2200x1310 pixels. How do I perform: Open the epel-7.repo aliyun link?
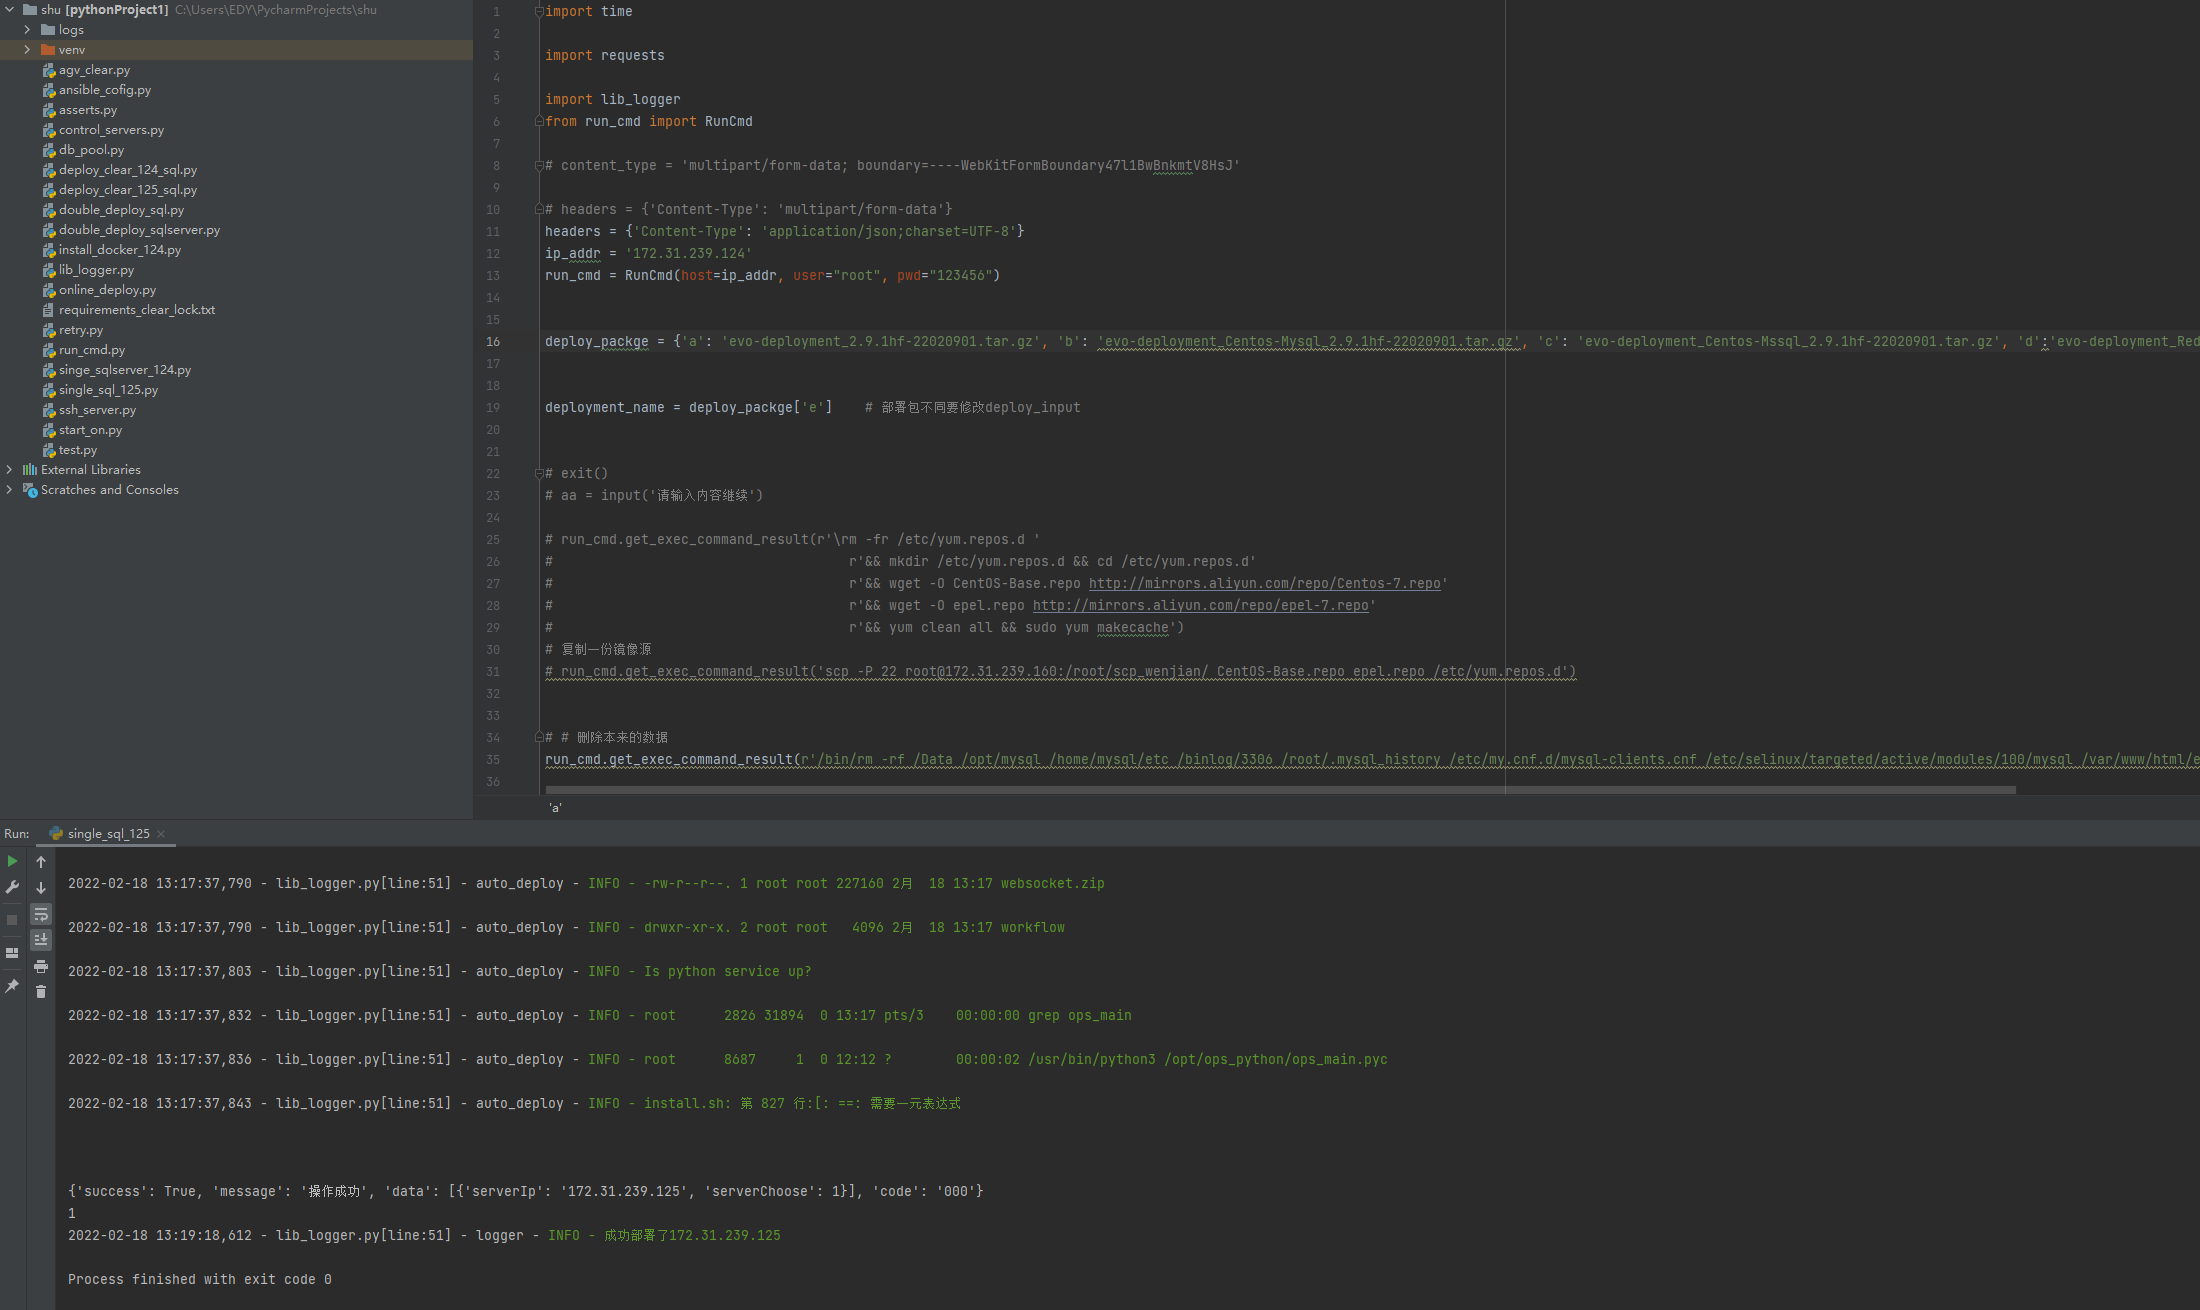1200,606
